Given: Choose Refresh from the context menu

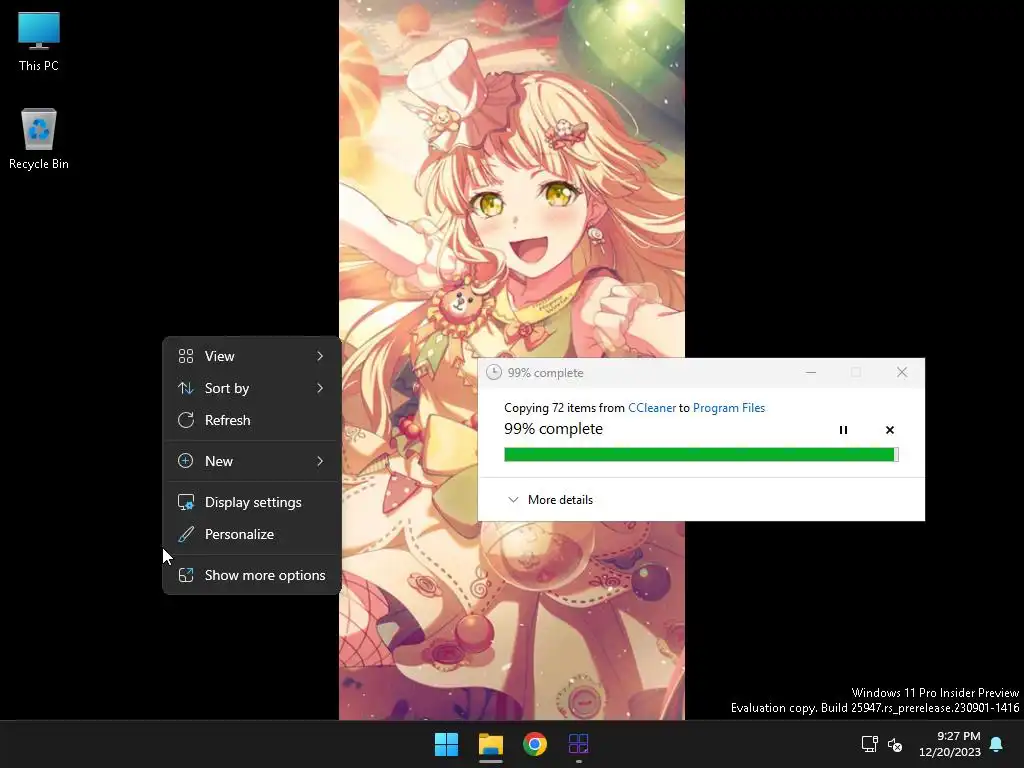Looking at the screenshot, I should click(x=251, y=420).
